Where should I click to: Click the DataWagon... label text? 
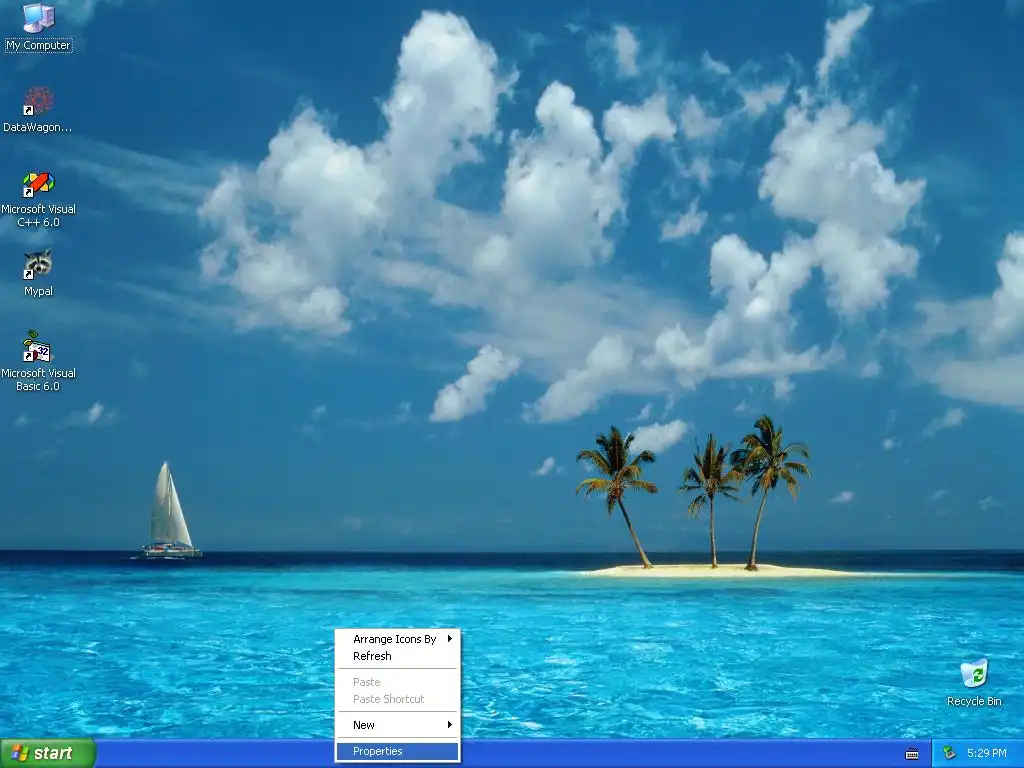[38, 127]
